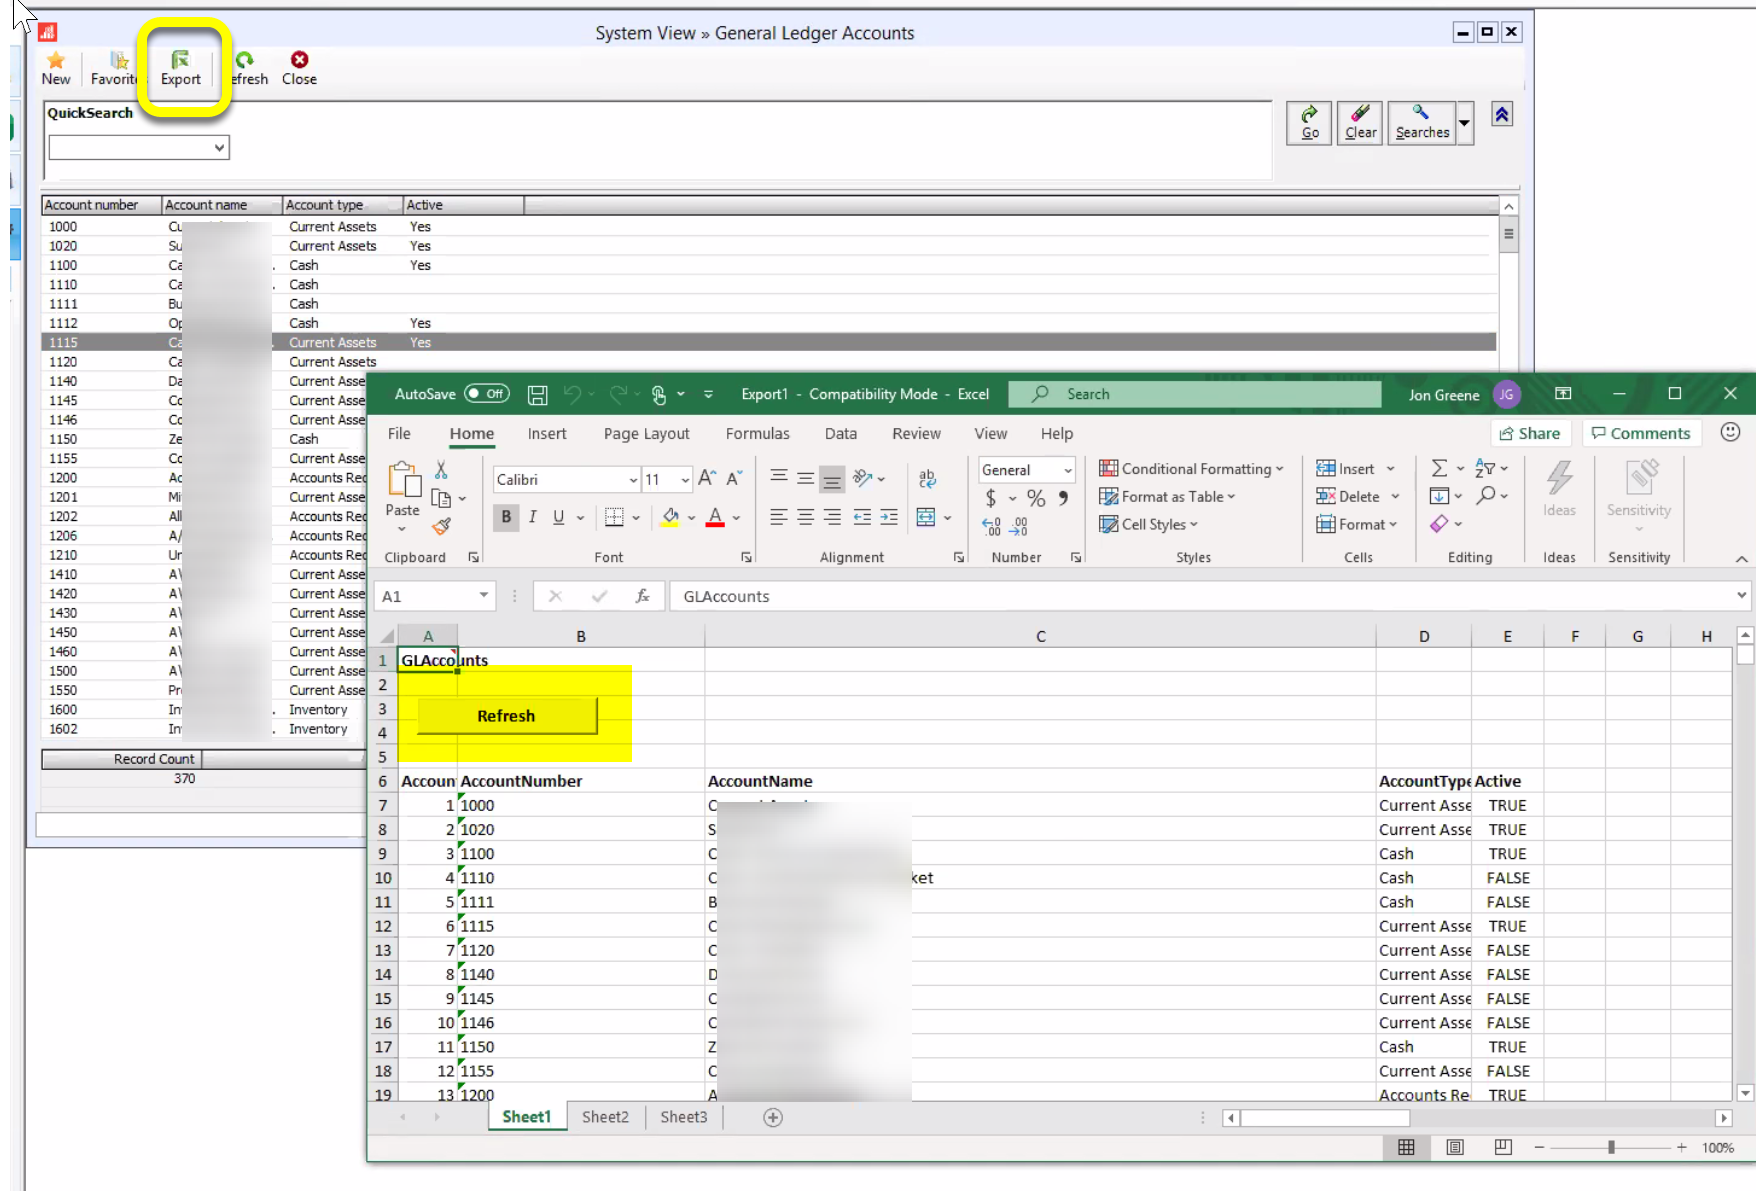This screenshot has width=1756, height=1191.
Task: Click the New Sheet plus icon
Action: (x=773, y=1118)
